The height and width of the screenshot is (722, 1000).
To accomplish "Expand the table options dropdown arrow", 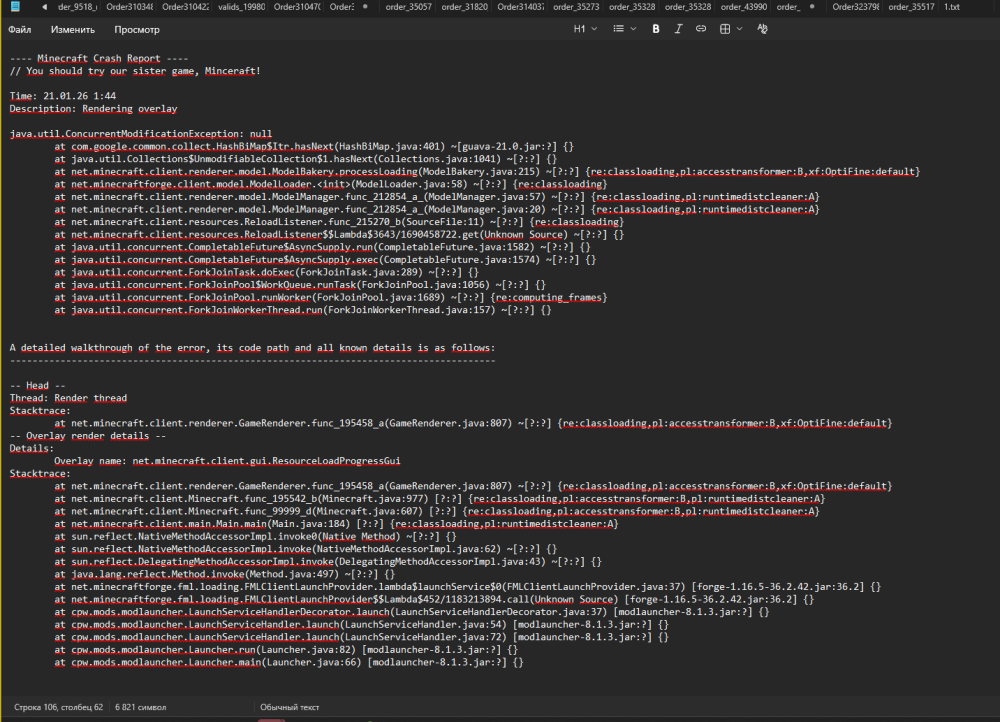I will pos(740,29).
